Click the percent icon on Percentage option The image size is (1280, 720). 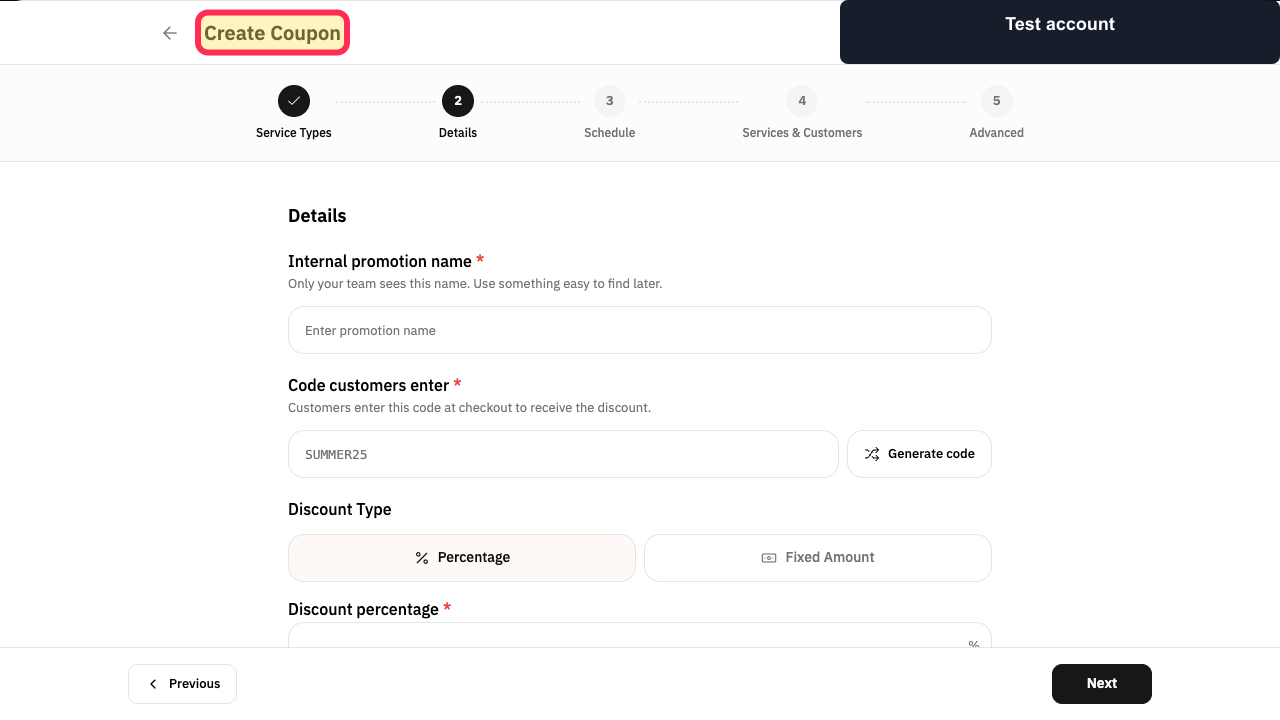coord(422,558)
